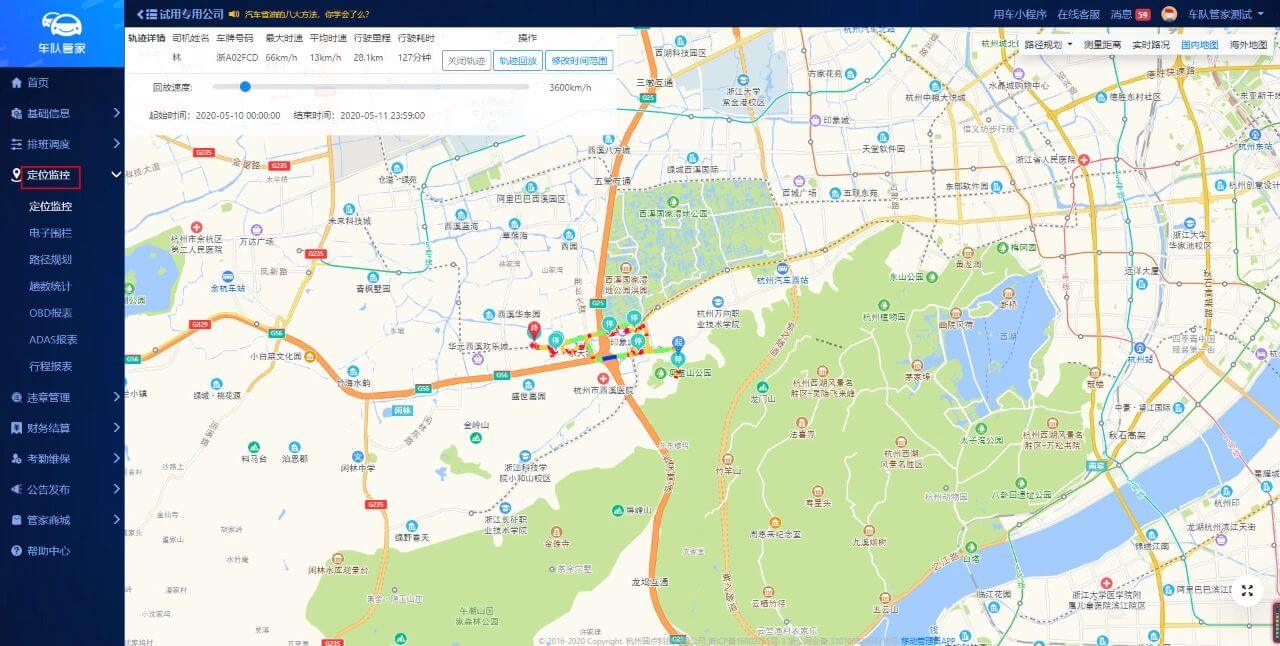Switch to 海外地图 overseas map

tap(1248, 45)
